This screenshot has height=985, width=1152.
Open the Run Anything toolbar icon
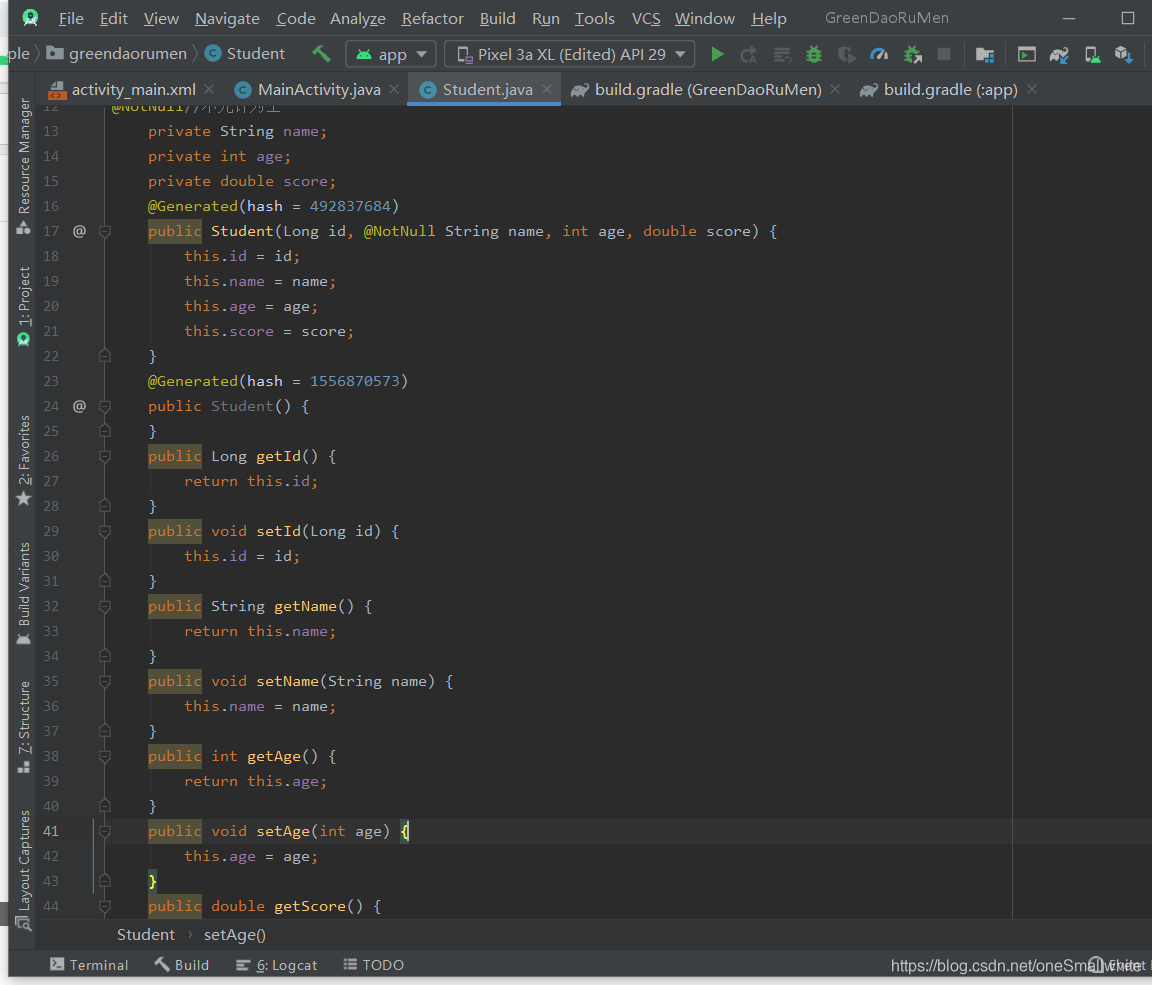pos(1026,54)
